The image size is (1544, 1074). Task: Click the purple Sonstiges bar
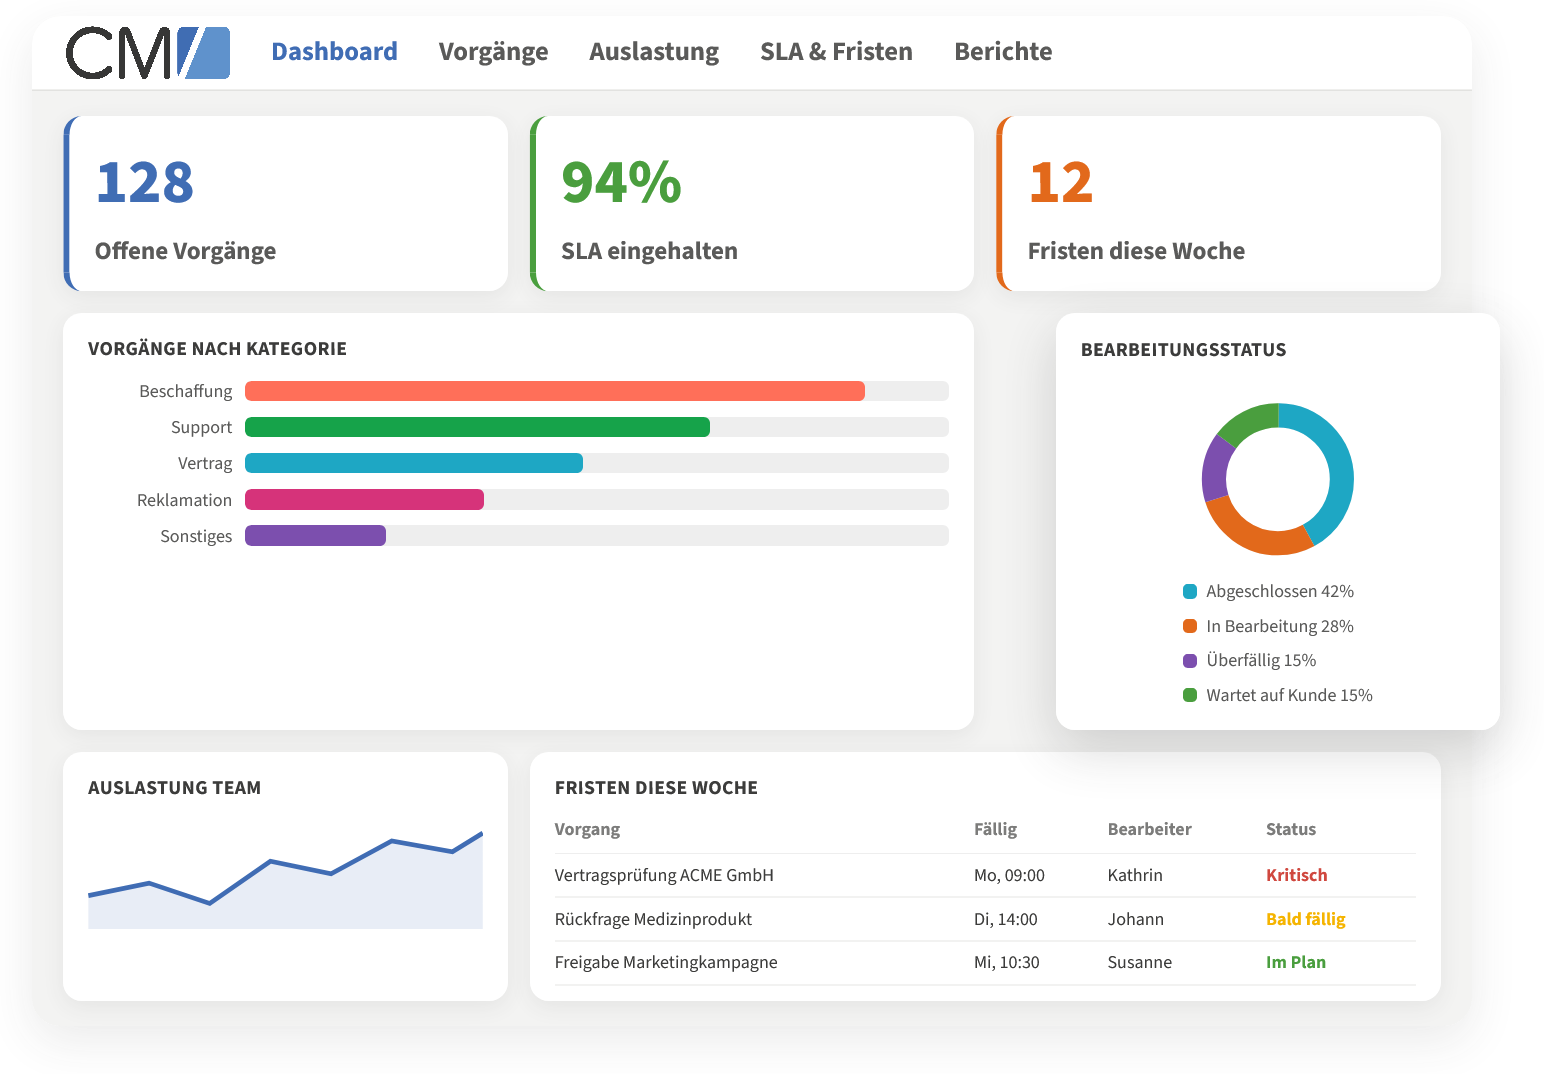point(315,536)
